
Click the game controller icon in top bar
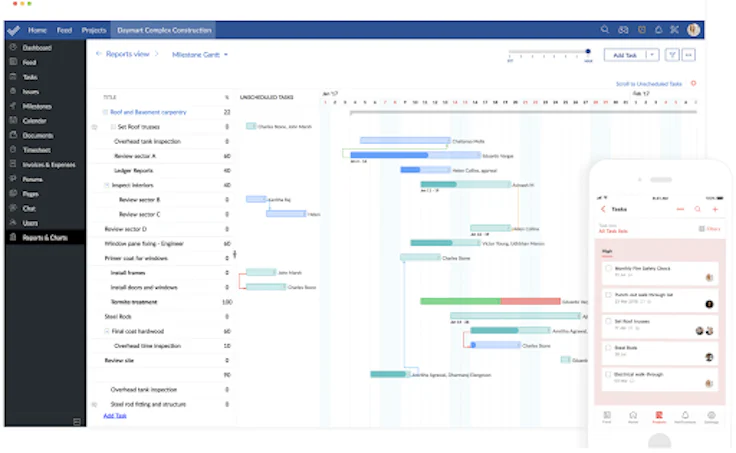click(623, 30)
